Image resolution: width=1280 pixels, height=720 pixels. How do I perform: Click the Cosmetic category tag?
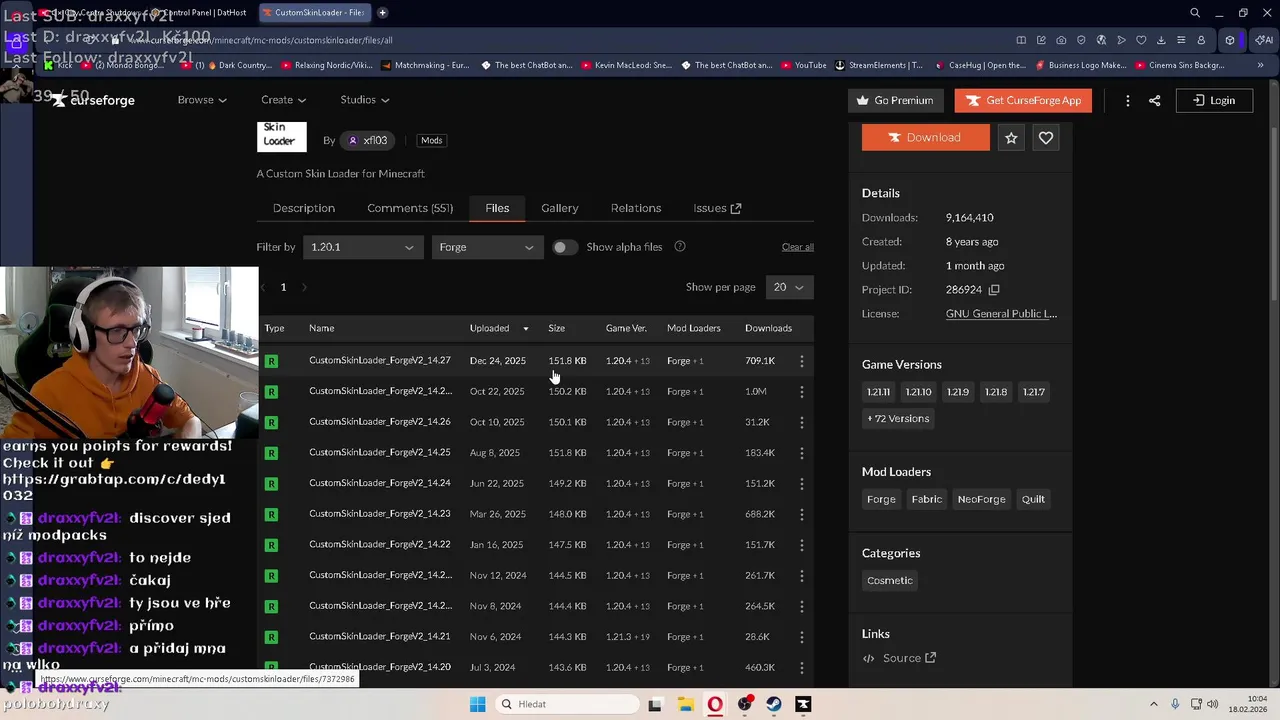tap(890, 580)
